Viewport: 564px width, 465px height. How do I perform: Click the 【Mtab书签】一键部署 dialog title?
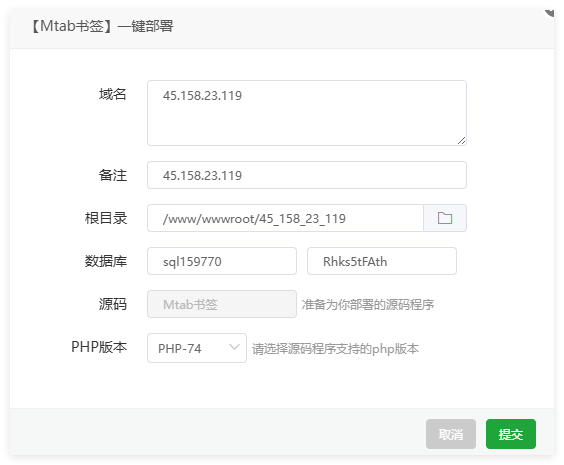click(x=103, y=26)
